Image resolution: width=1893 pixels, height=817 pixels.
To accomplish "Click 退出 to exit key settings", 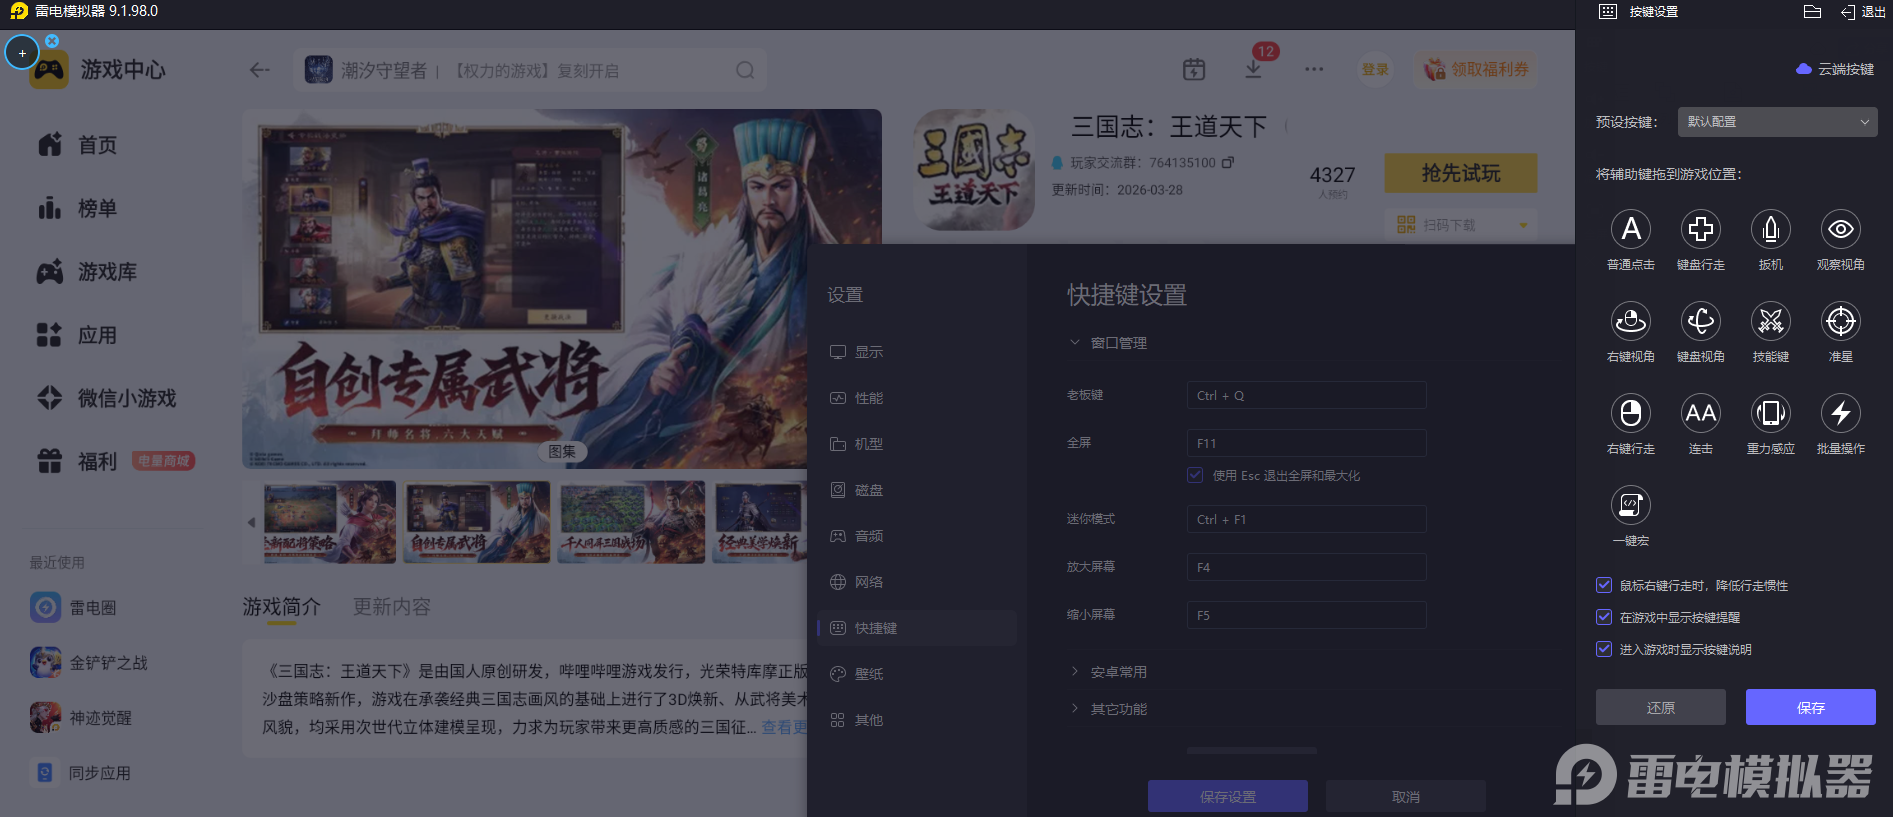I will coord(1863,12).
